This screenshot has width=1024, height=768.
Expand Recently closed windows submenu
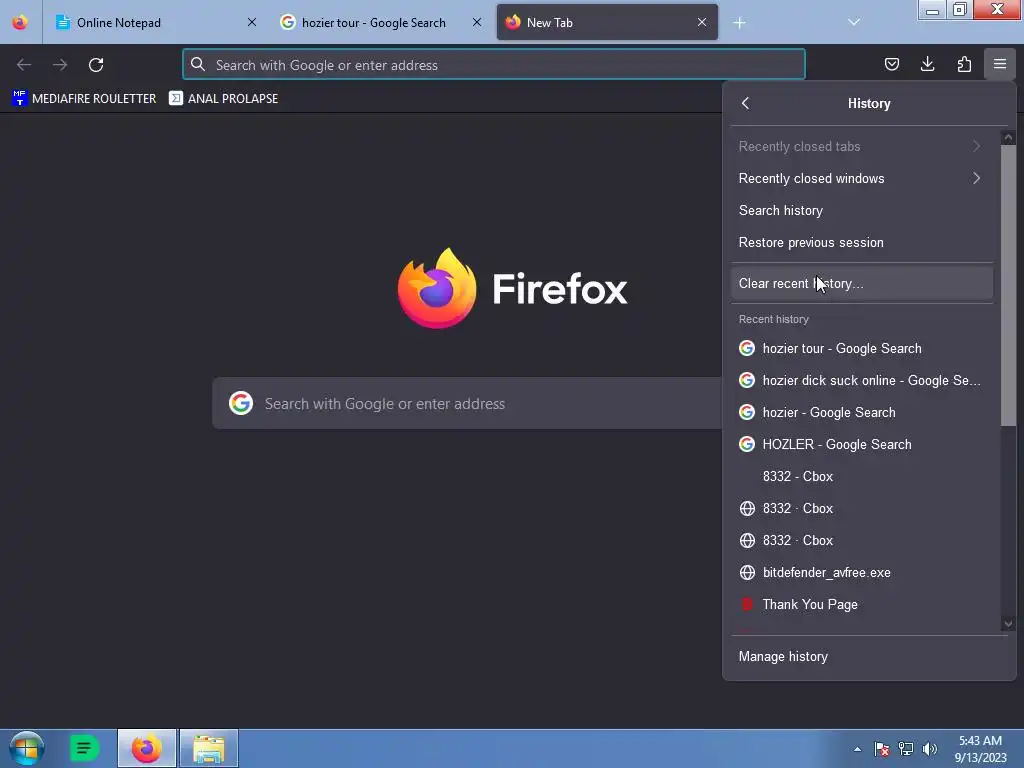pyautogui.click(x=862, y=178)
